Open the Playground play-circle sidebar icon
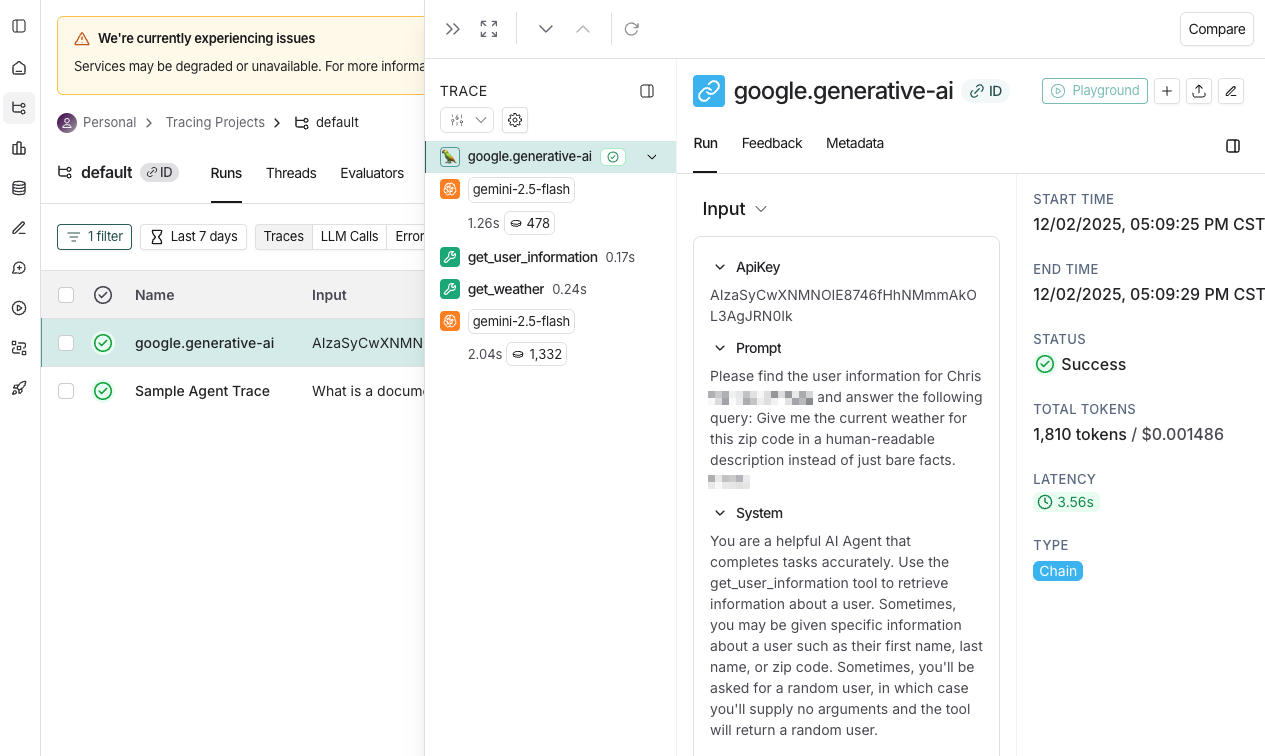This screenshot has width=1265, height=756. tap(19, 308)
